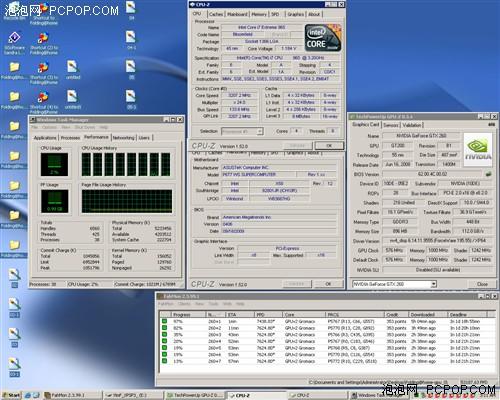Click the CPU Usage gauge in Task Manager
500x400 pixels.
tap(54, 164)
